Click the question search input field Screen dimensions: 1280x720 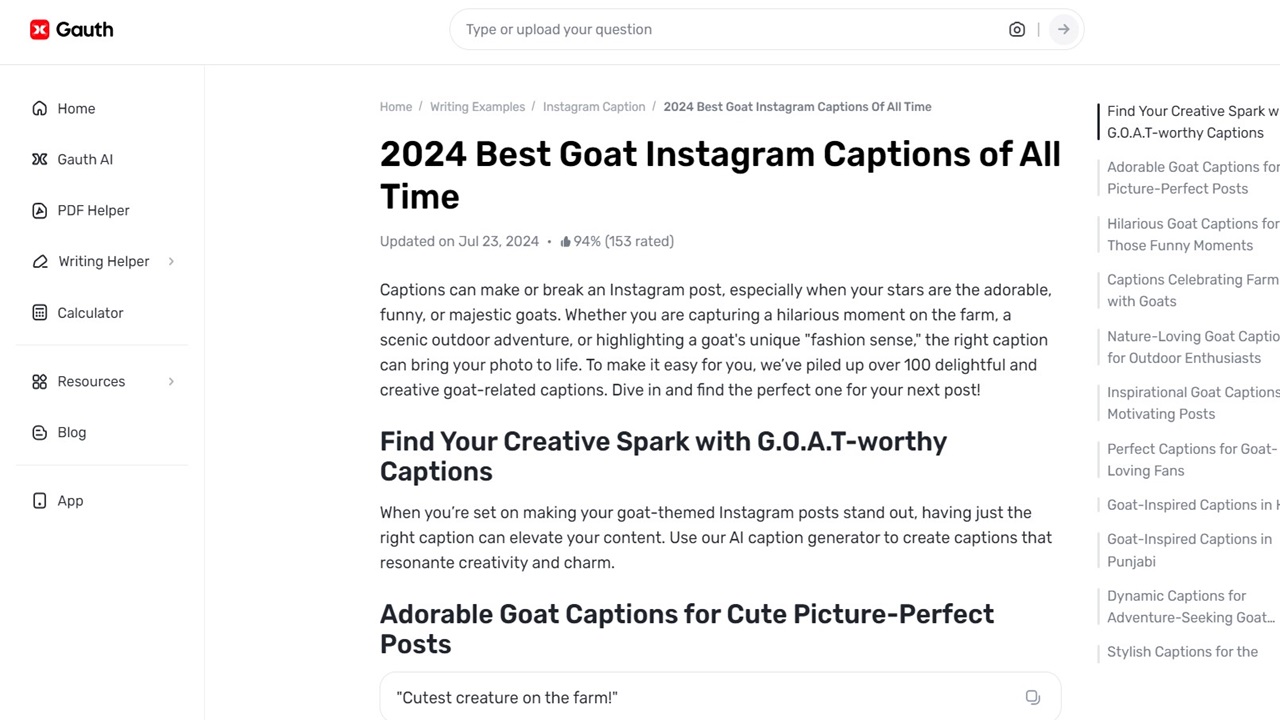click(700, 29)
